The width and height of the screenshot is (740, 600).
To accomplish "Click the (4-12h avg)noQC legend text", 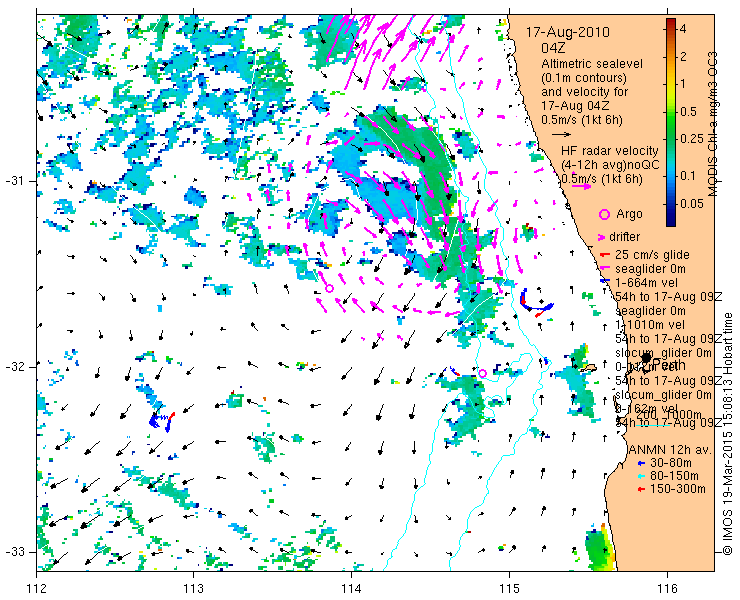I will coord(610,165).
